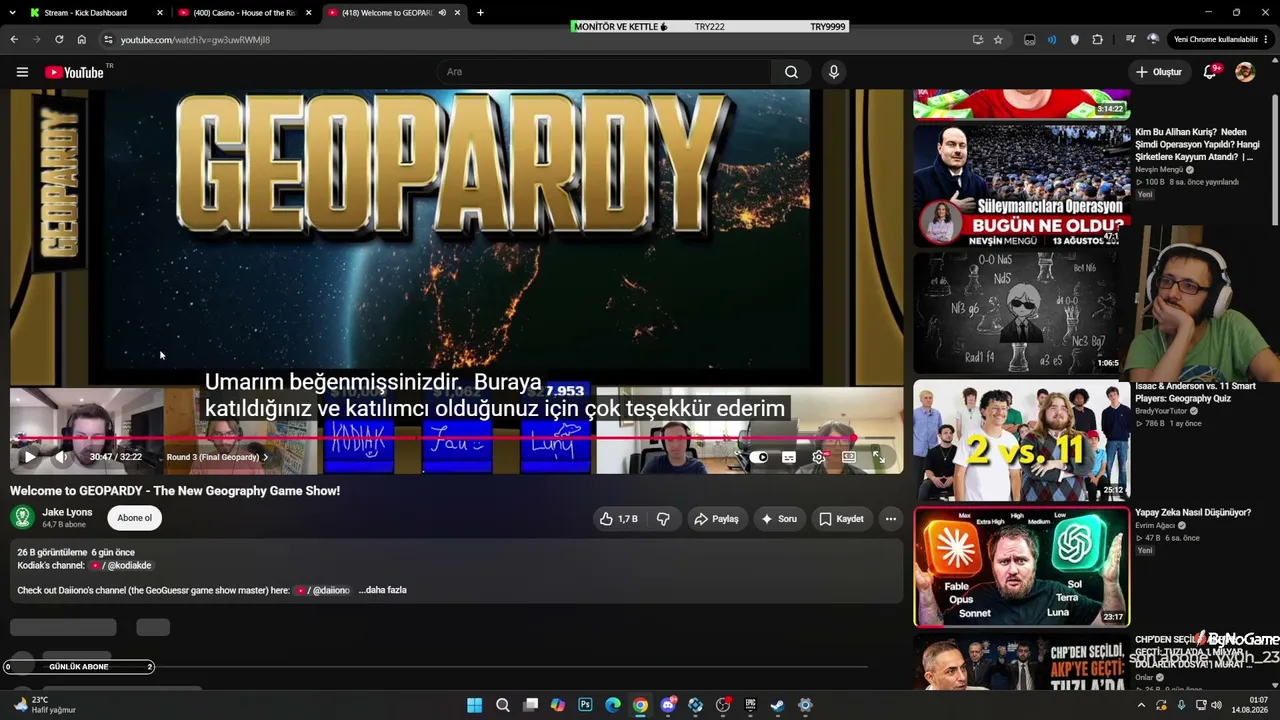This screenshot has width=1280, height=720.
Task: Open video player settings gear
Action: click(819, 457)
